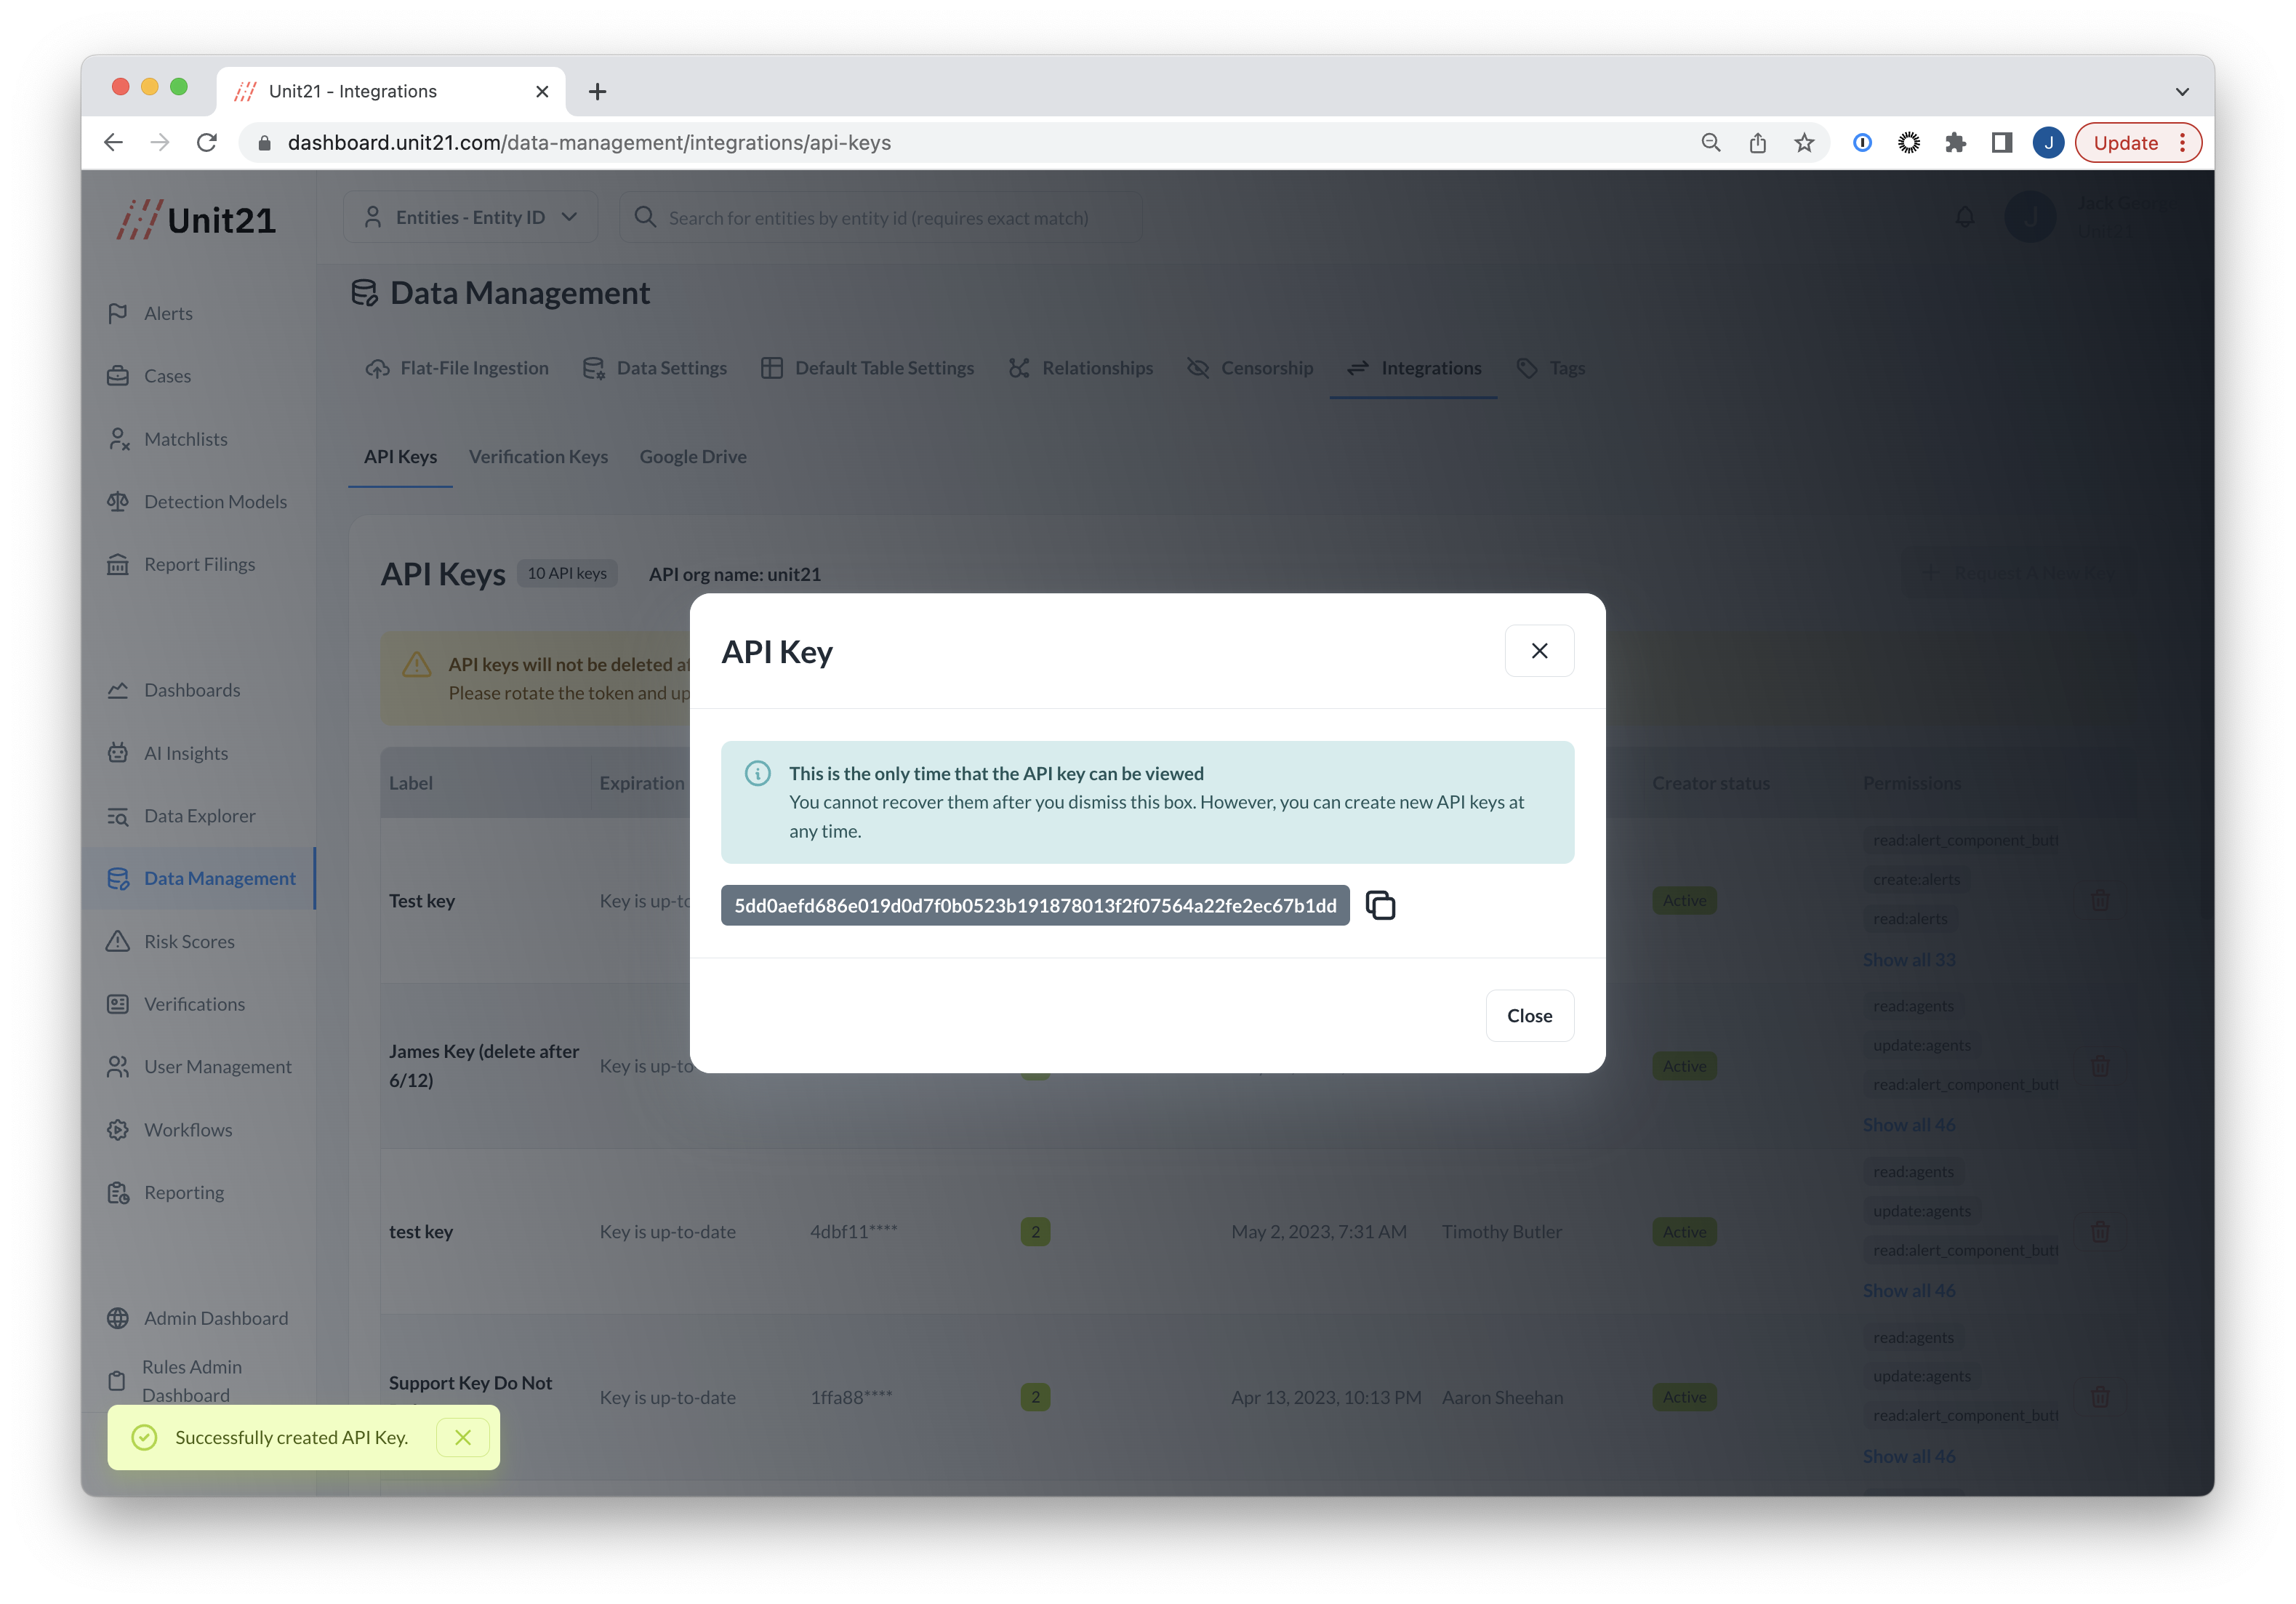Switch to the Verification Keys tab
2296x1604 pixels.
(538, 456)
